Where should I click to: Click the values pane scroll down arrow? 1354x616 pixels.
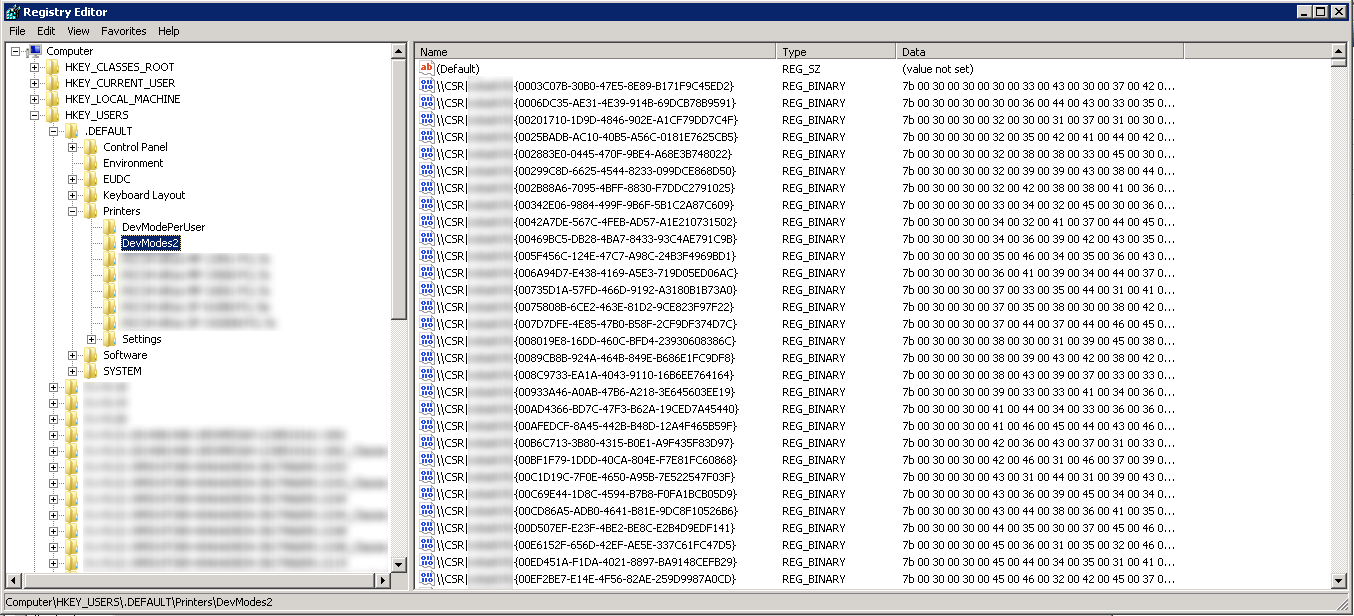(1338, 581)
